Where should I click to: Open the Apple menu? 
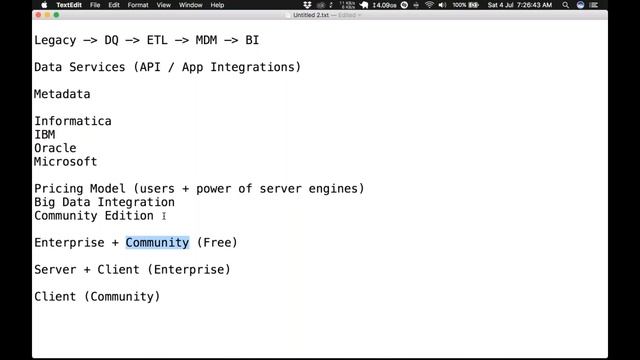(x=44, y=5)
